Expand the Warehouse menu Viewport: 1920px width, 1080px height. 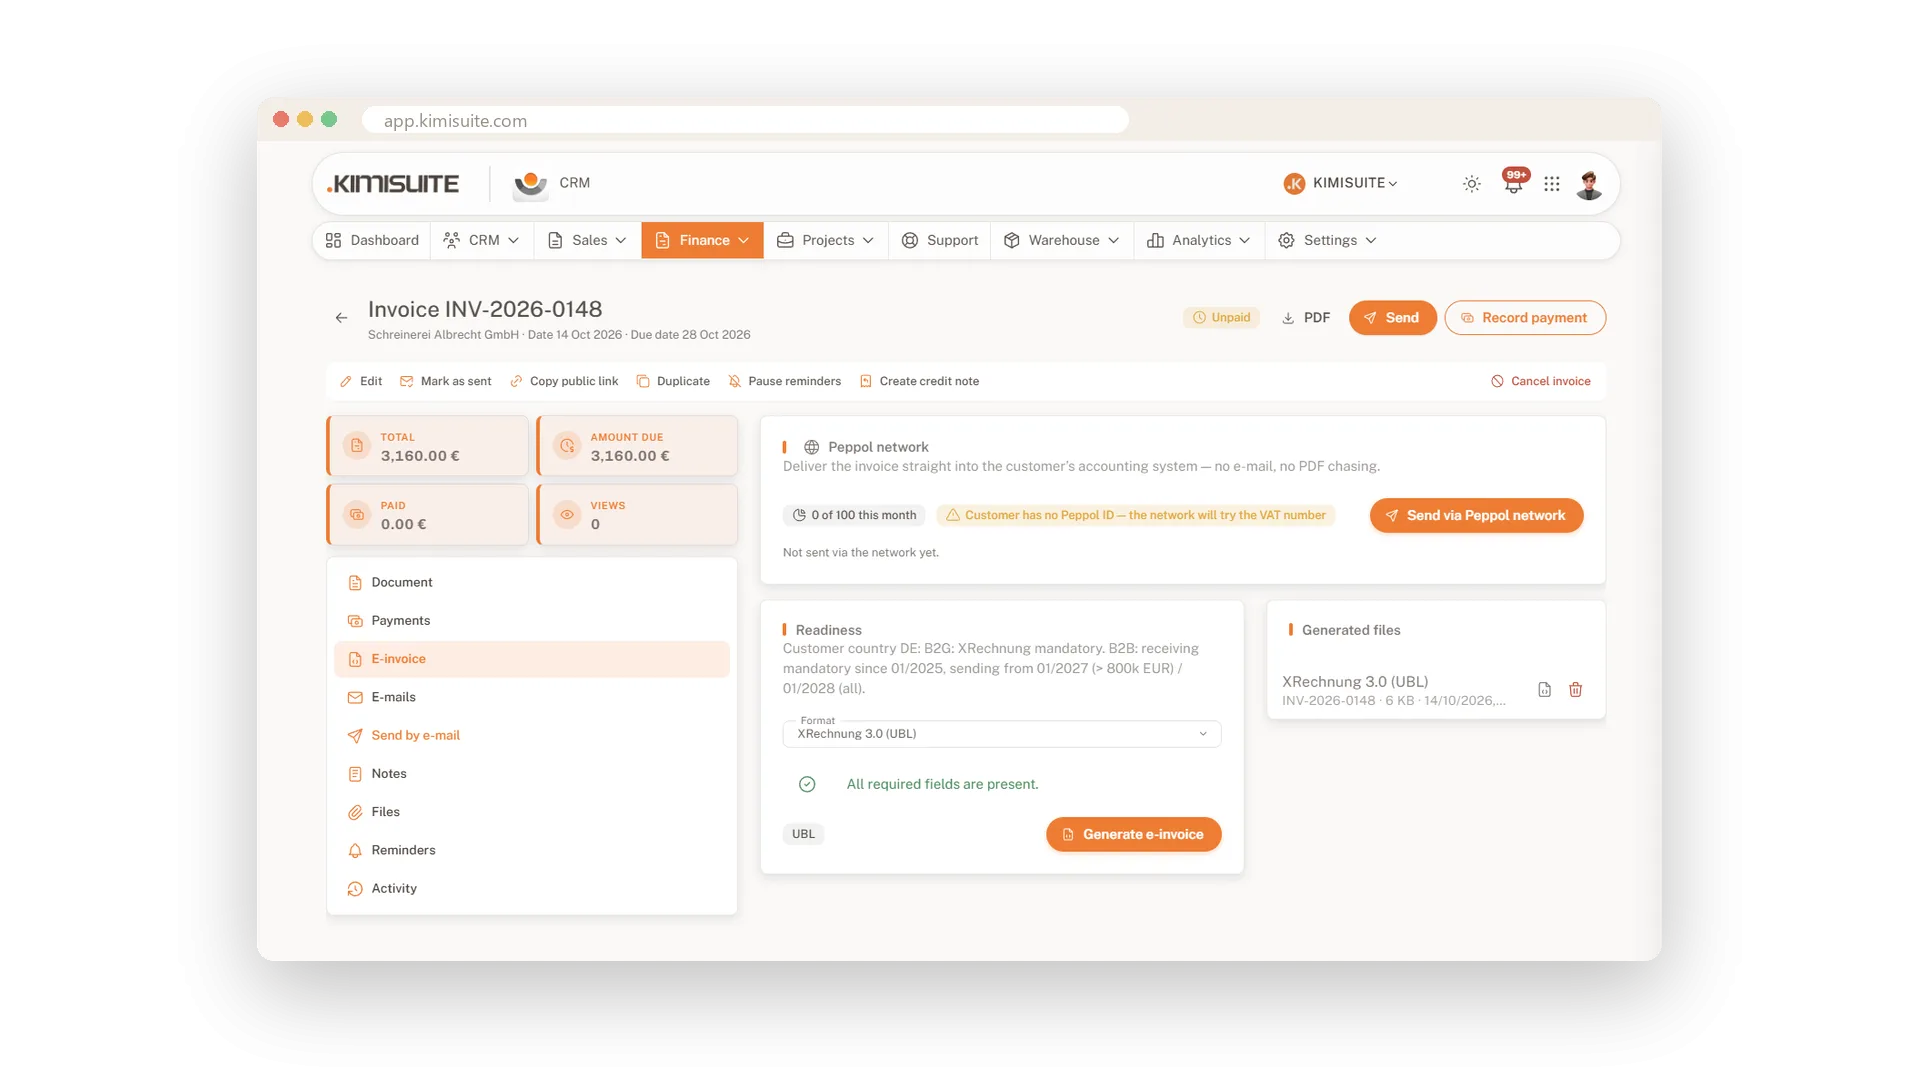1062,240
